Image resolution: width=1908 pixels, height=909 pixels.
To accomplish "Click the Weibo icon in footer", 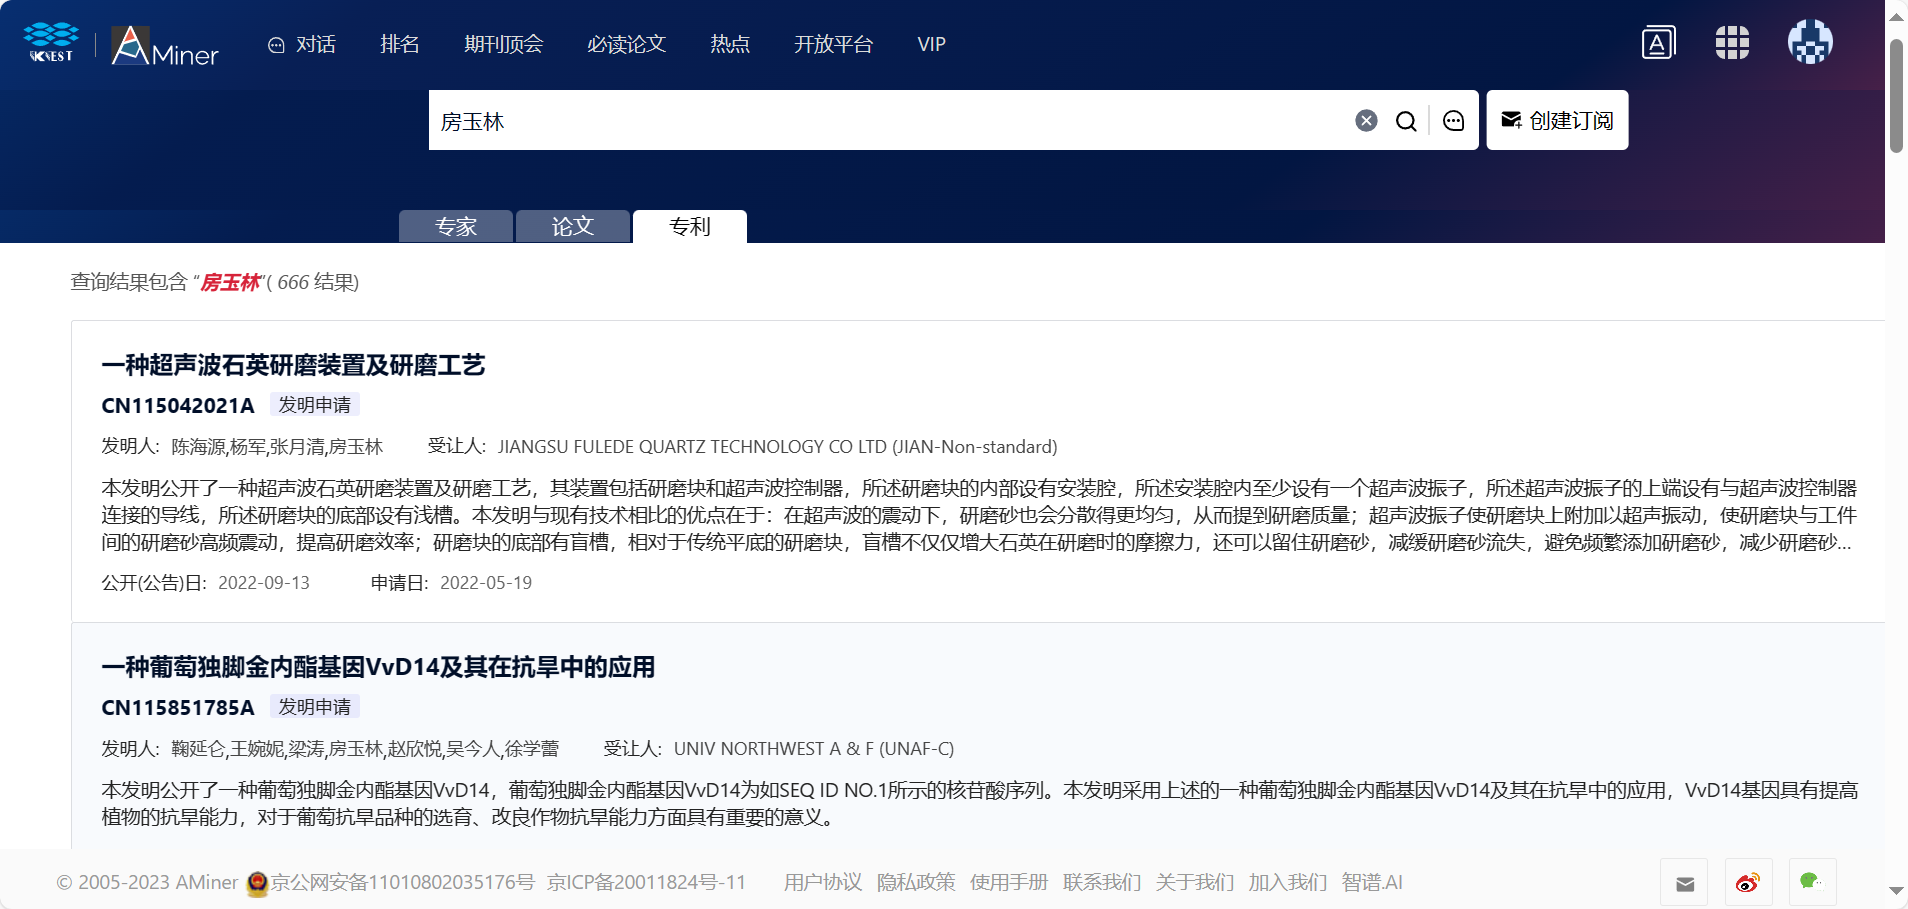I will click(x=1747, y=883).
